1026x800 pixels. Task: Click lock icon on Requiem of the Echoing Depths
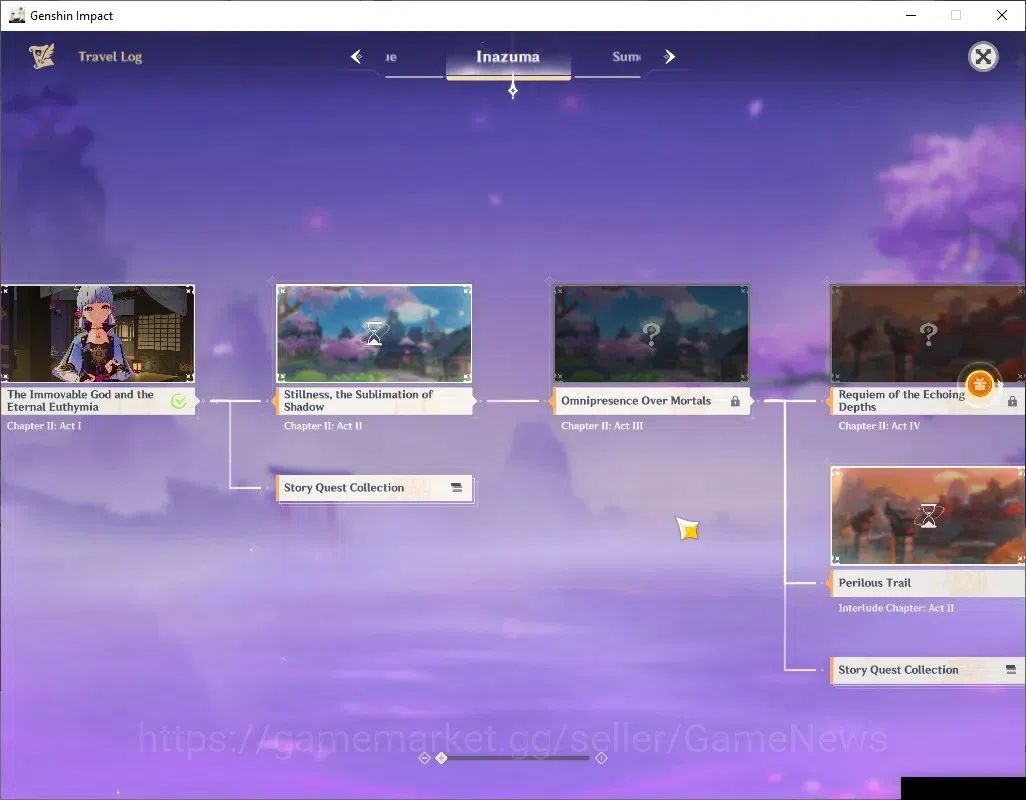(1012, 401)
